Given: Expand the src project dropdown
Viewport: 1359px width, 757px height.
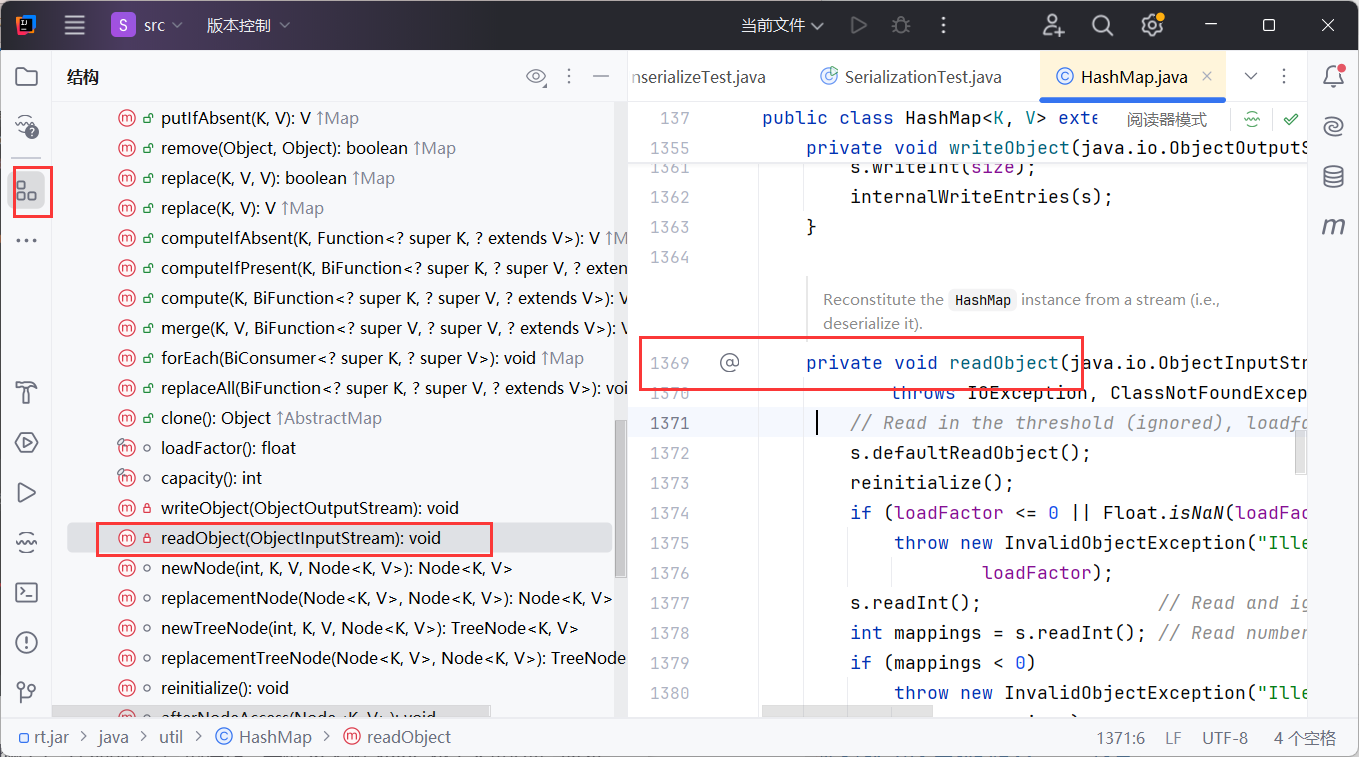Looking at the screenshot, I should (x=148, y=25).
